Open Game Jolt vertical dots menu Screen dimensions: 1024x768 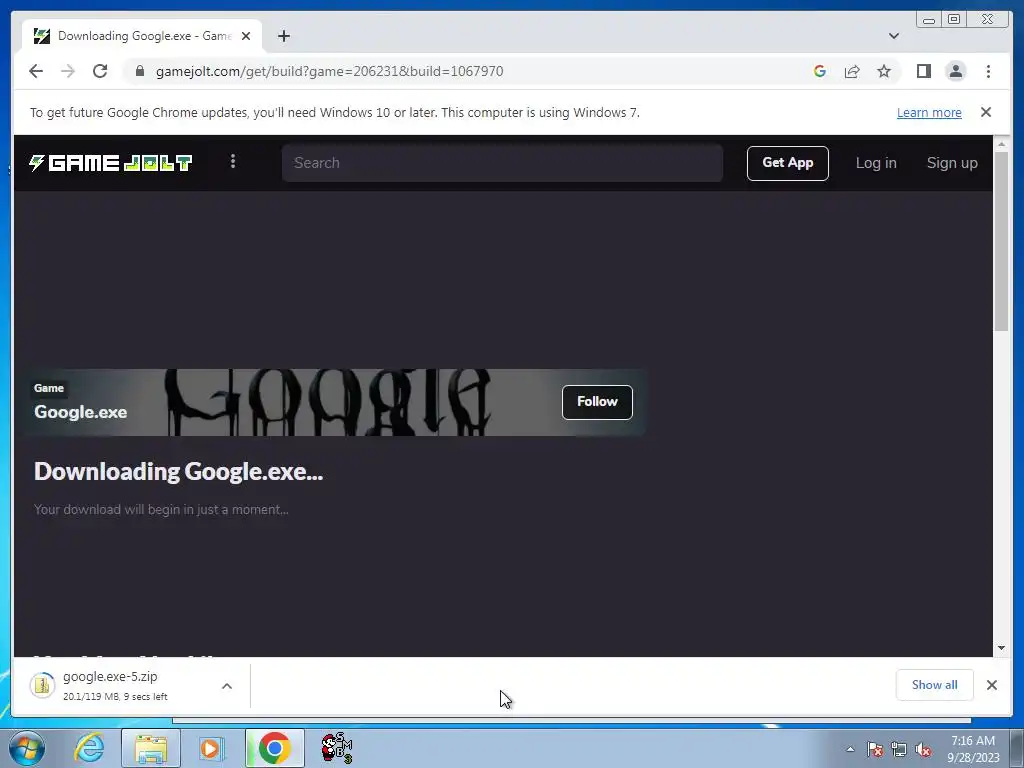point(232,161)
